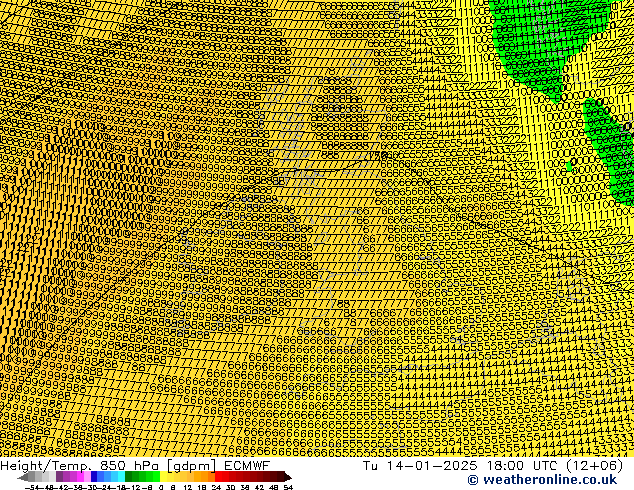This screenshot has height=490, width=634.
Task: Click the 'Height/Temp. 850 hPa [gdpm] ECMWF' title
Action: point(135,466)
